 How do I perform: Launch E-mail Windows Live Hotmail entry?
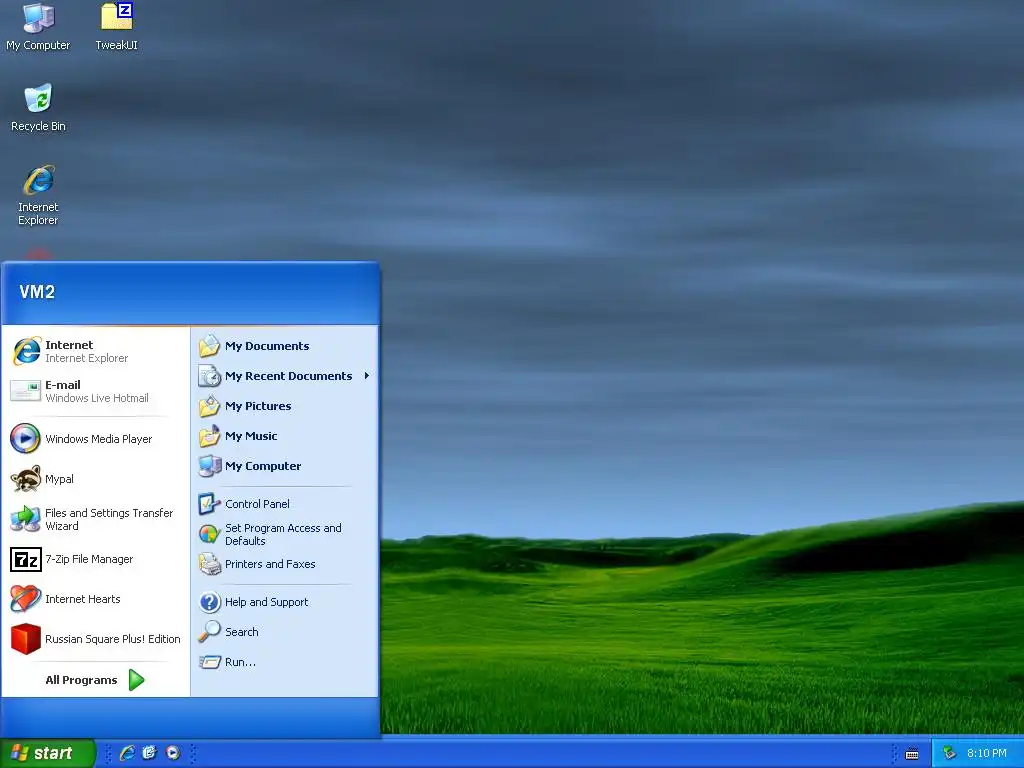[95, 391]
